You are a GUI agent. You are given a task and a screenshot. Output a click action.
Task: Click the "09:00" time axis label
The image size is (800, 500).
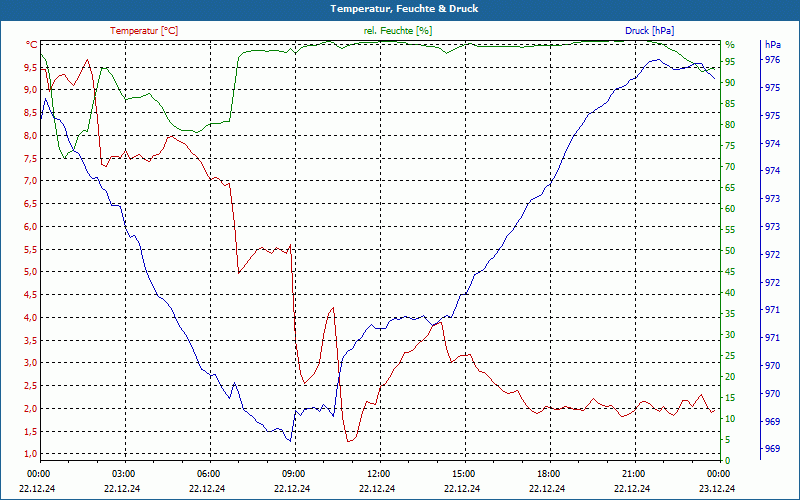coord(294,474)
